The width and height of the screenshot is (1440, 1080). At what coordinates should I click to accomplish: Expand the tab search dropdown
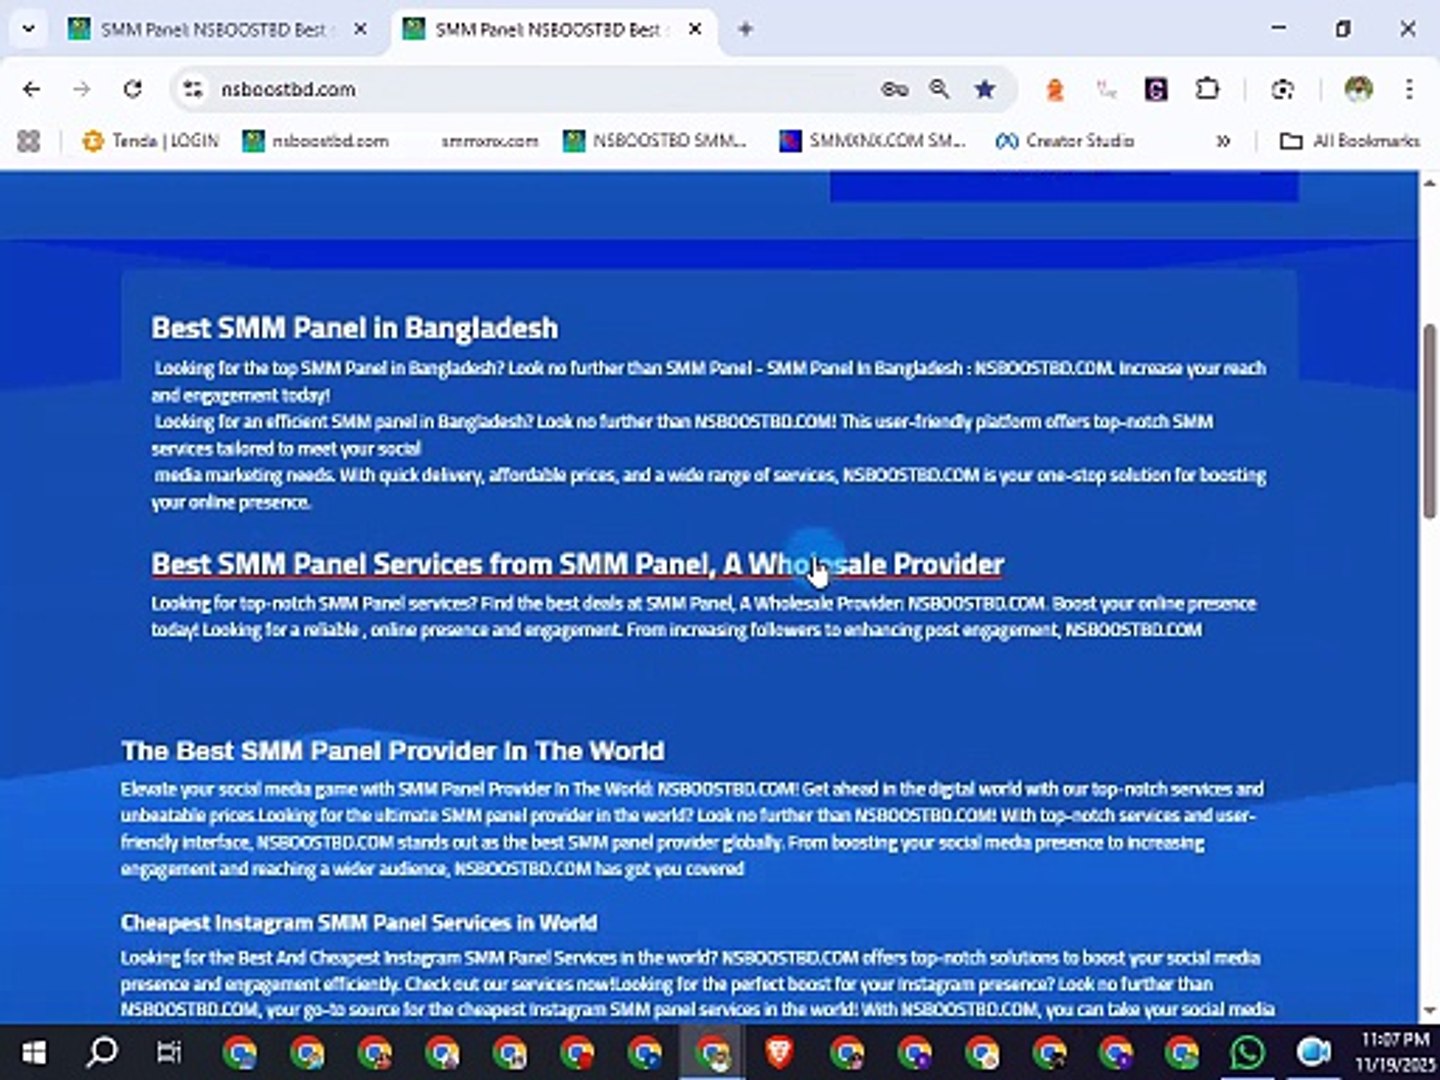click(28, 29)
